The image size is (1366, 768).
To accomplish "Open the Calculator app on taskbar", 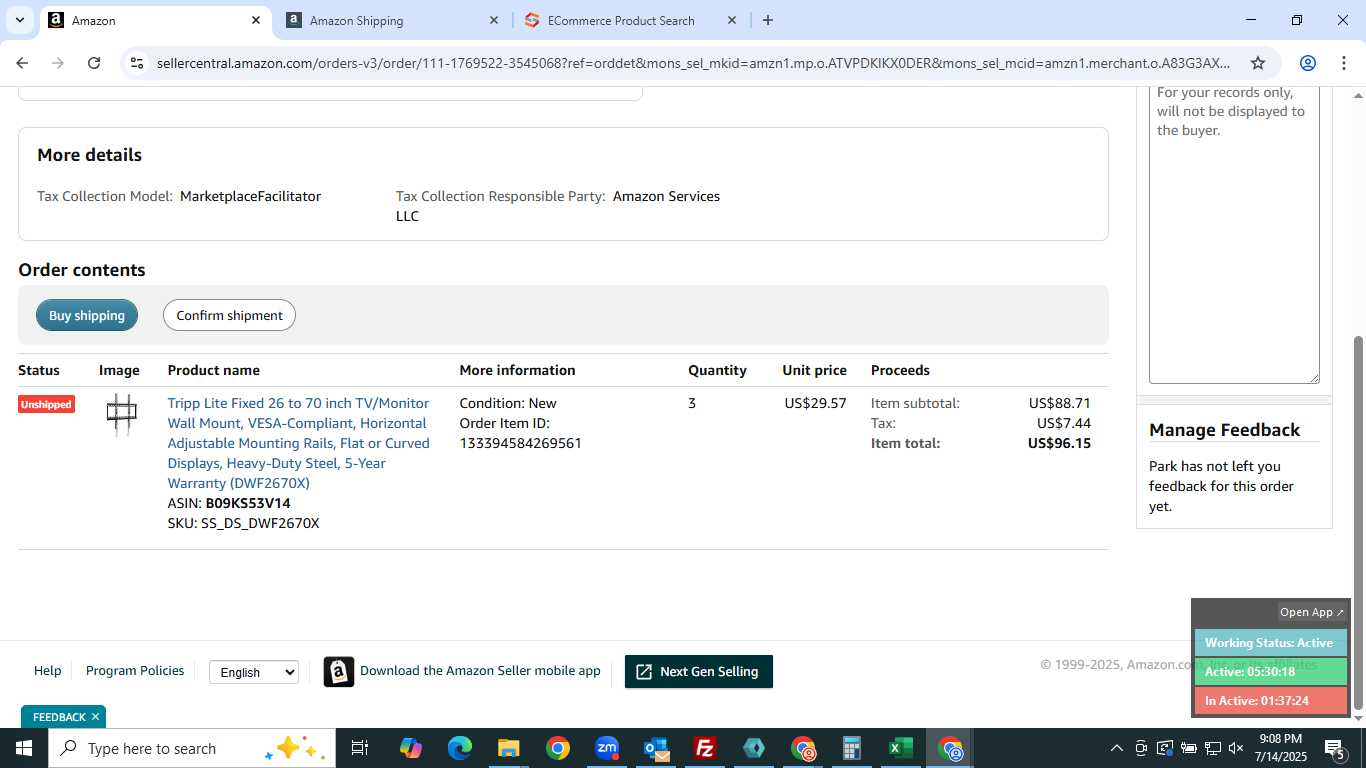I will [x=852, y=748].
